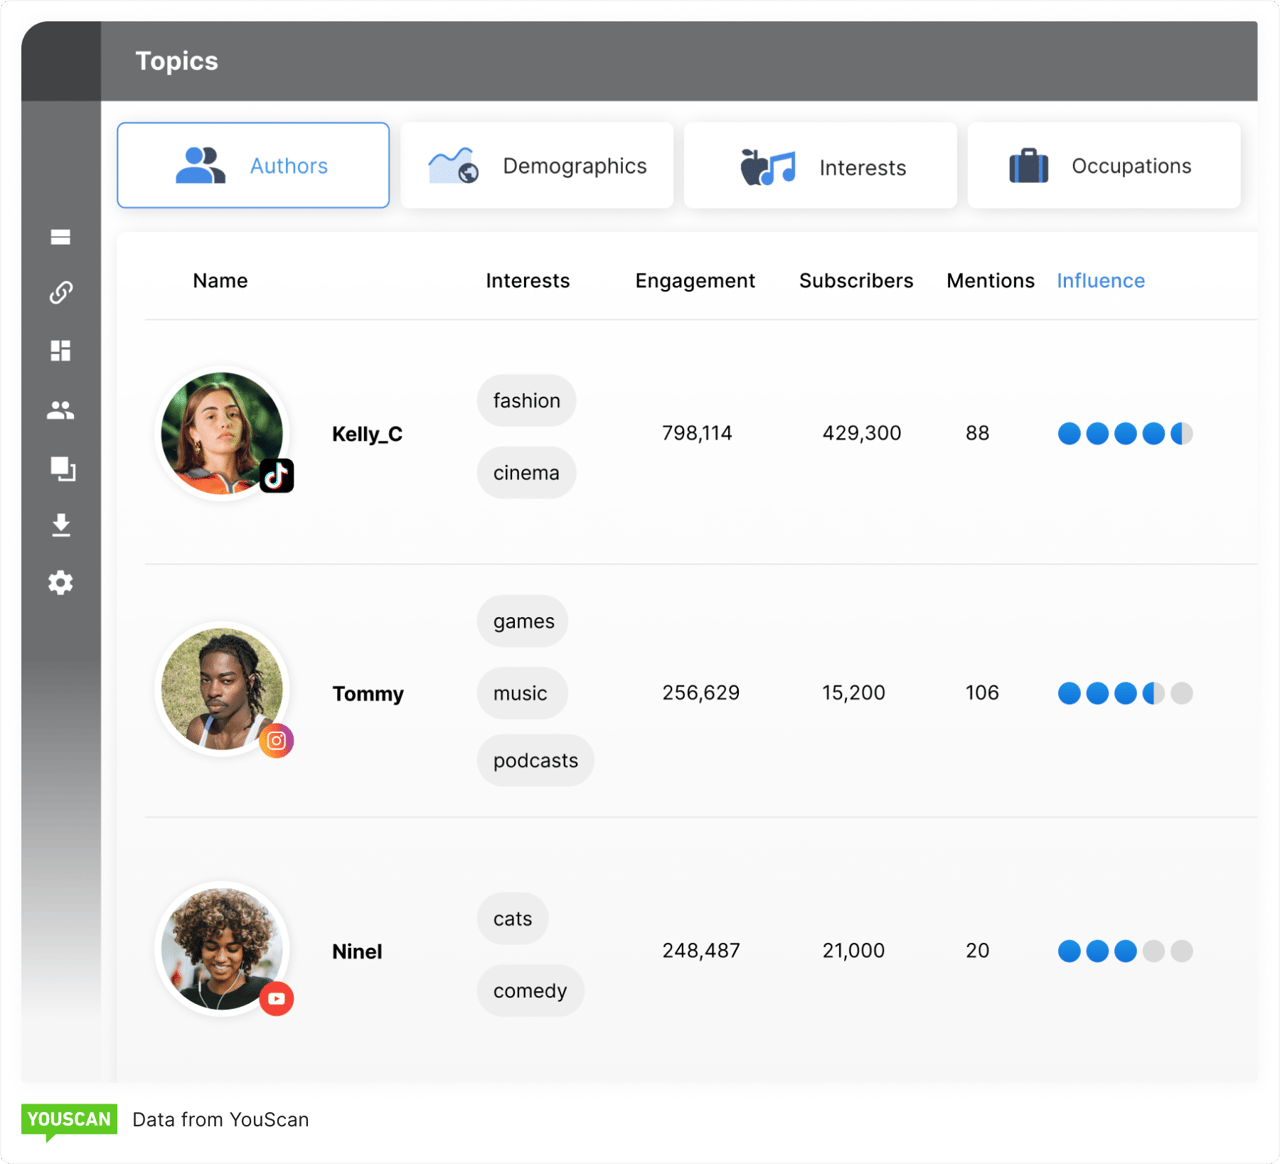Click the download icon in the sidebar
The height and width of the screenshot is (1164, 1280).
[61, 525]
